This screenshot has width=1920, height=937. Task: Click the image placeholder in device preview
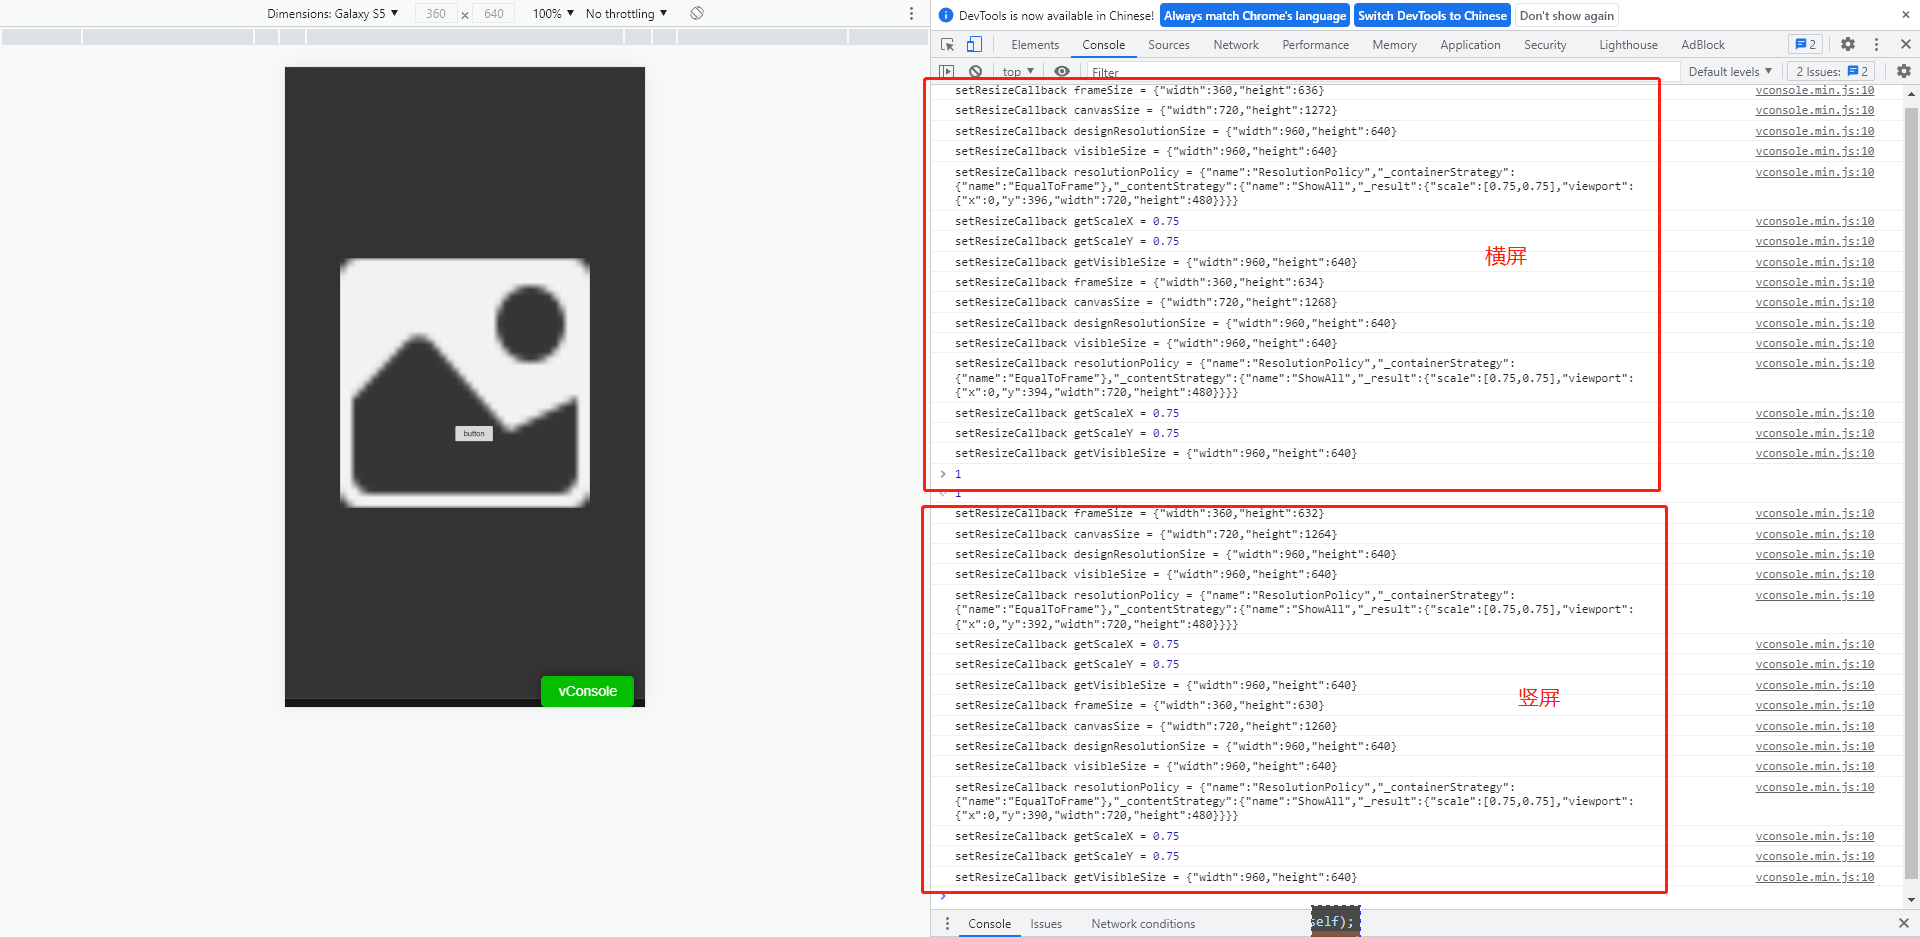(465, 383)
